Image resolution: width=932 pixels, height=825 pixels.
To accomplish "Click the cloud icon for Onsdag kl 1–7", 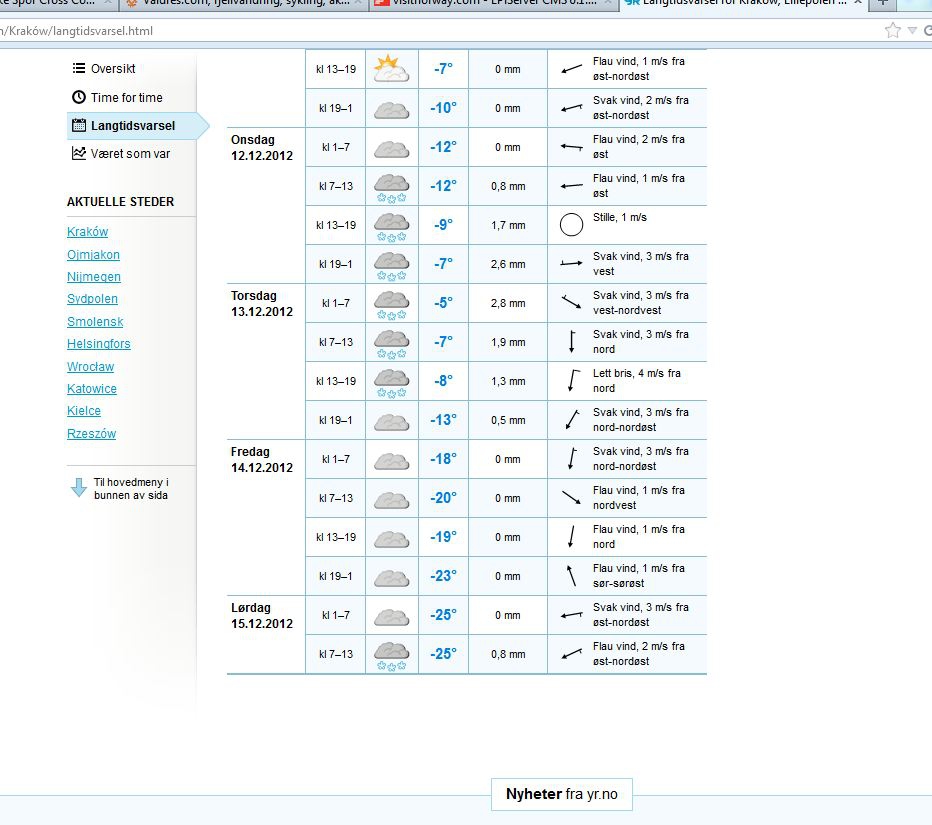I will click(391, 149).
